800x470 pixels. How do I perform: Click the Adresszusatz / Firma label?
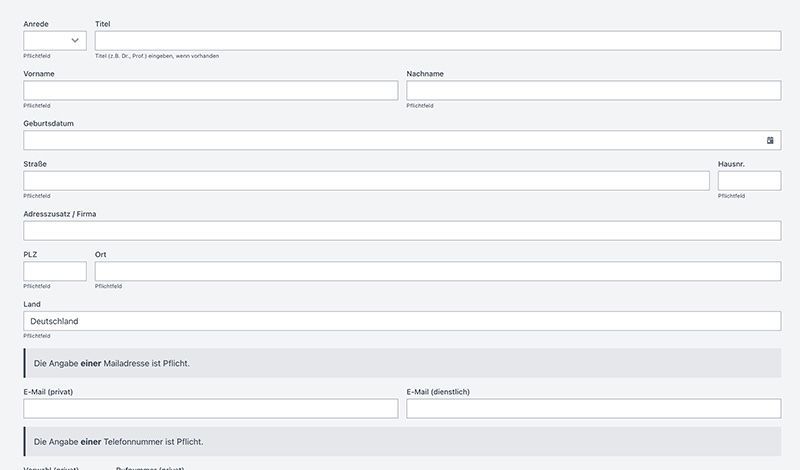pyautogui.click(x=60, y=214)
